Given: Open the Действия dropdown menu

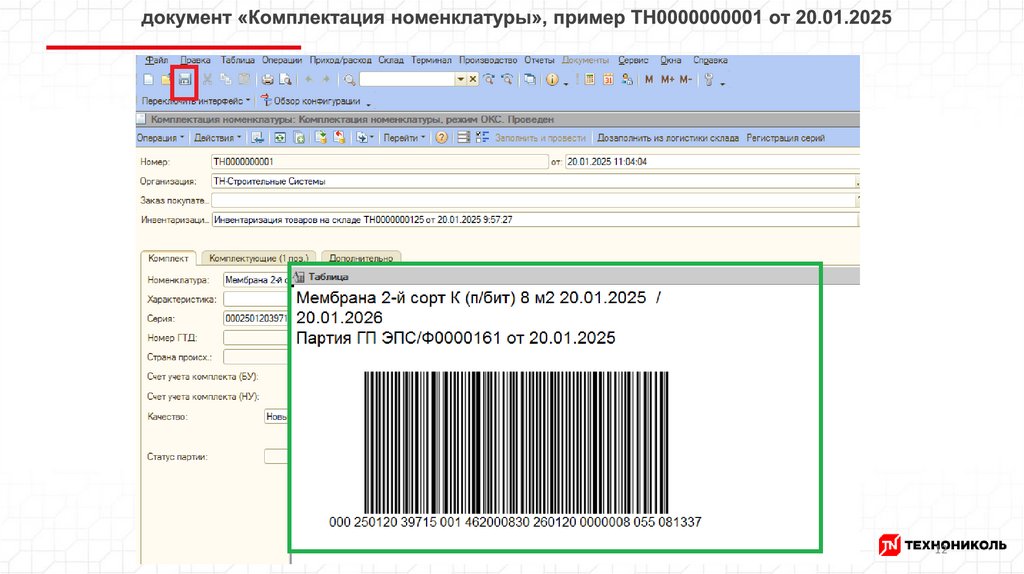Looking at the screenshot, I should (x=217, y=138).
